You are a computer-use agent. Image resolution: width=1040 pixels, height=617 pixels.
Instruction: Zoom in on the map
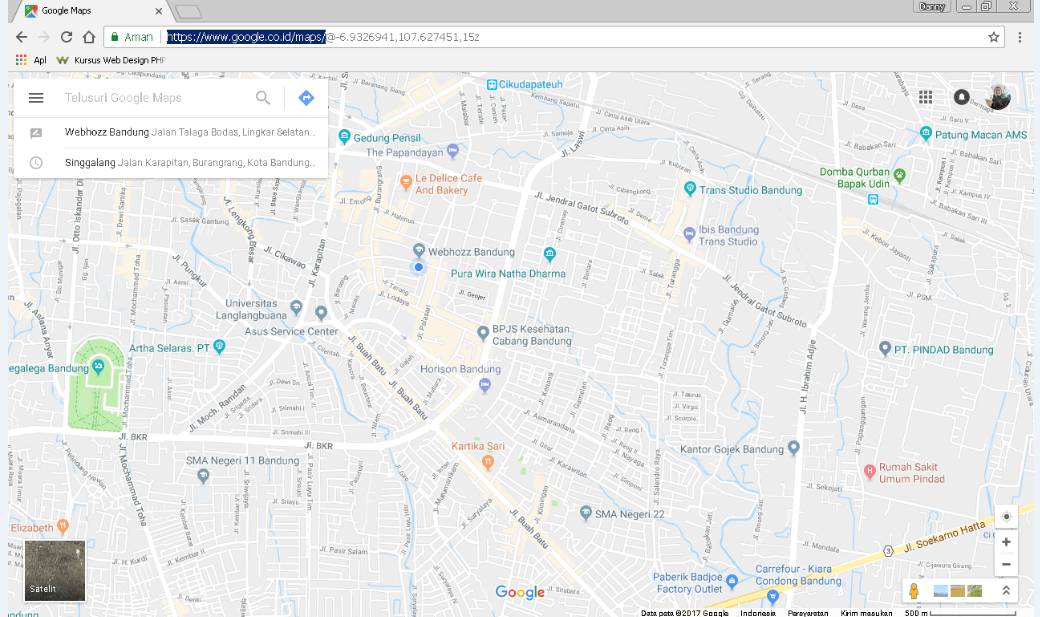pos(1006,542)
